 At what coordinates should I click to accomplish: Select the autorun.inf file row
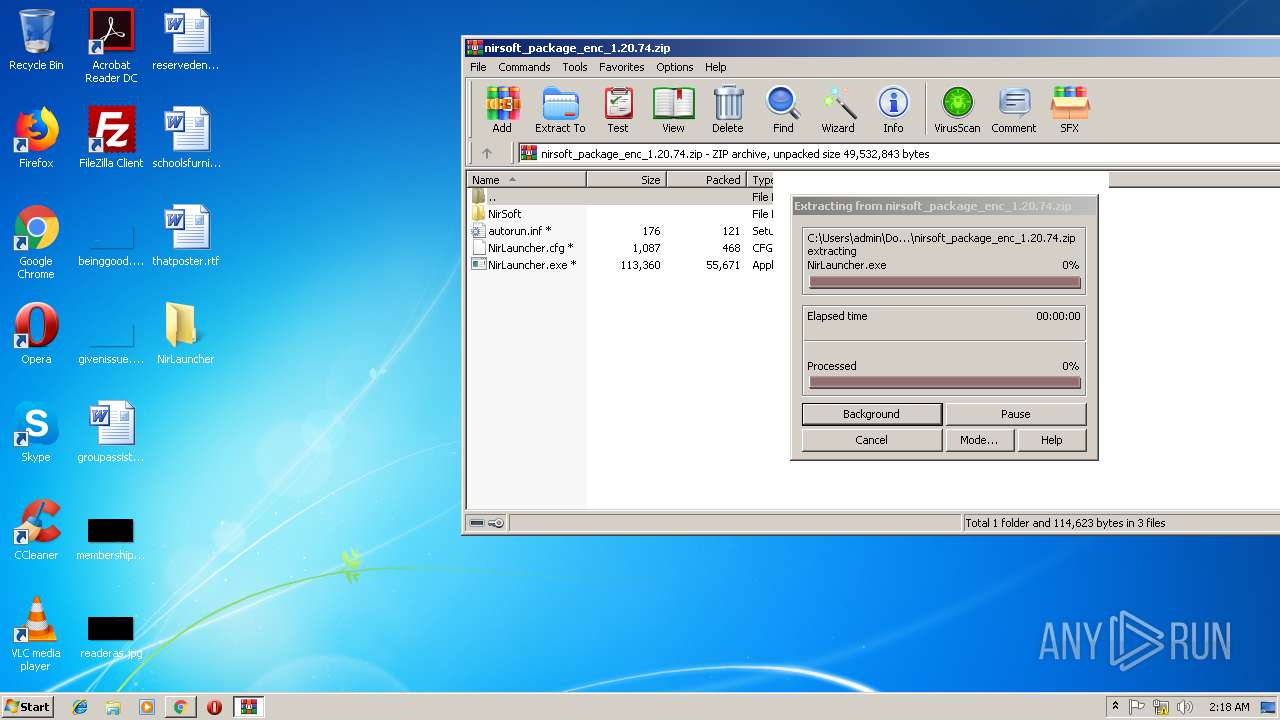620,231
